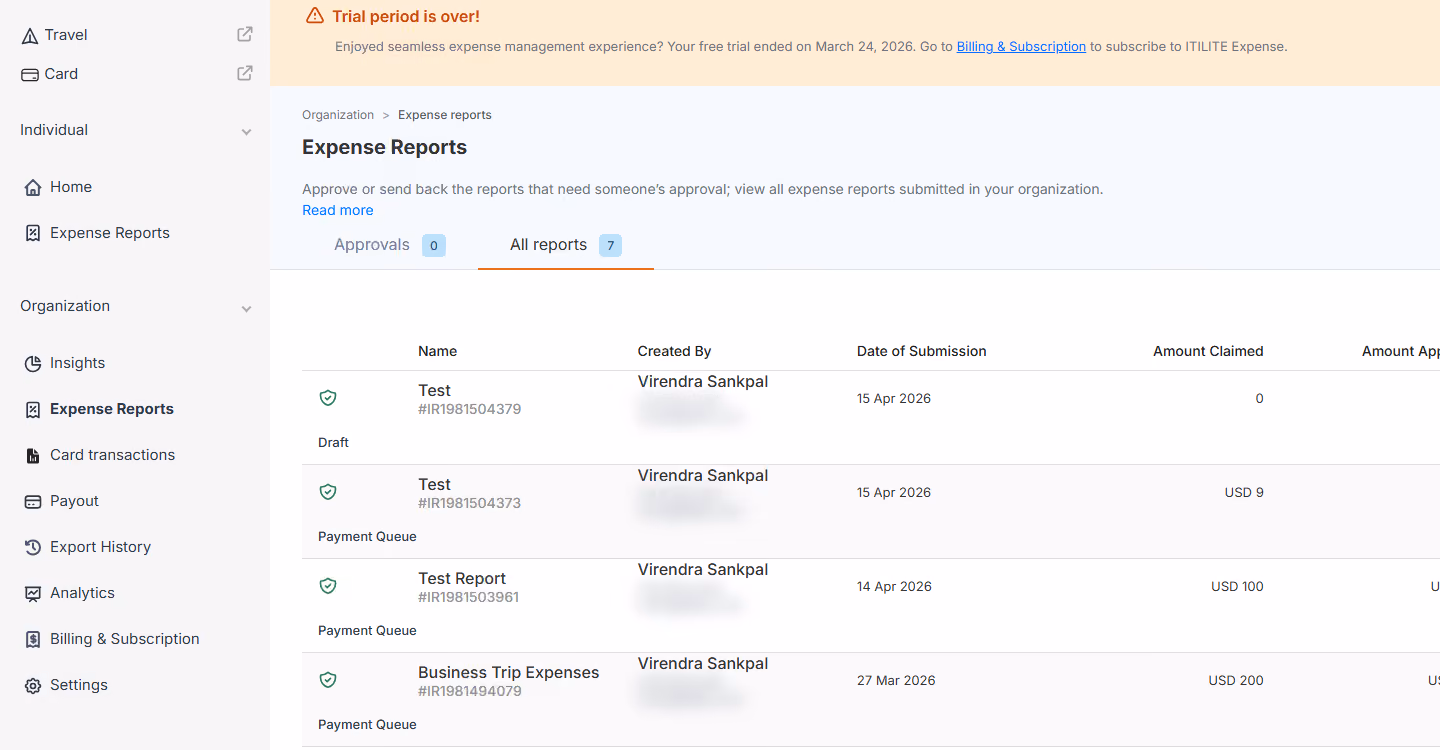Click the Billing & Subscription icon
Image resolution: width=1440 pixels, height=750 pixels.
pyautogui.click(x=33, y=639)
